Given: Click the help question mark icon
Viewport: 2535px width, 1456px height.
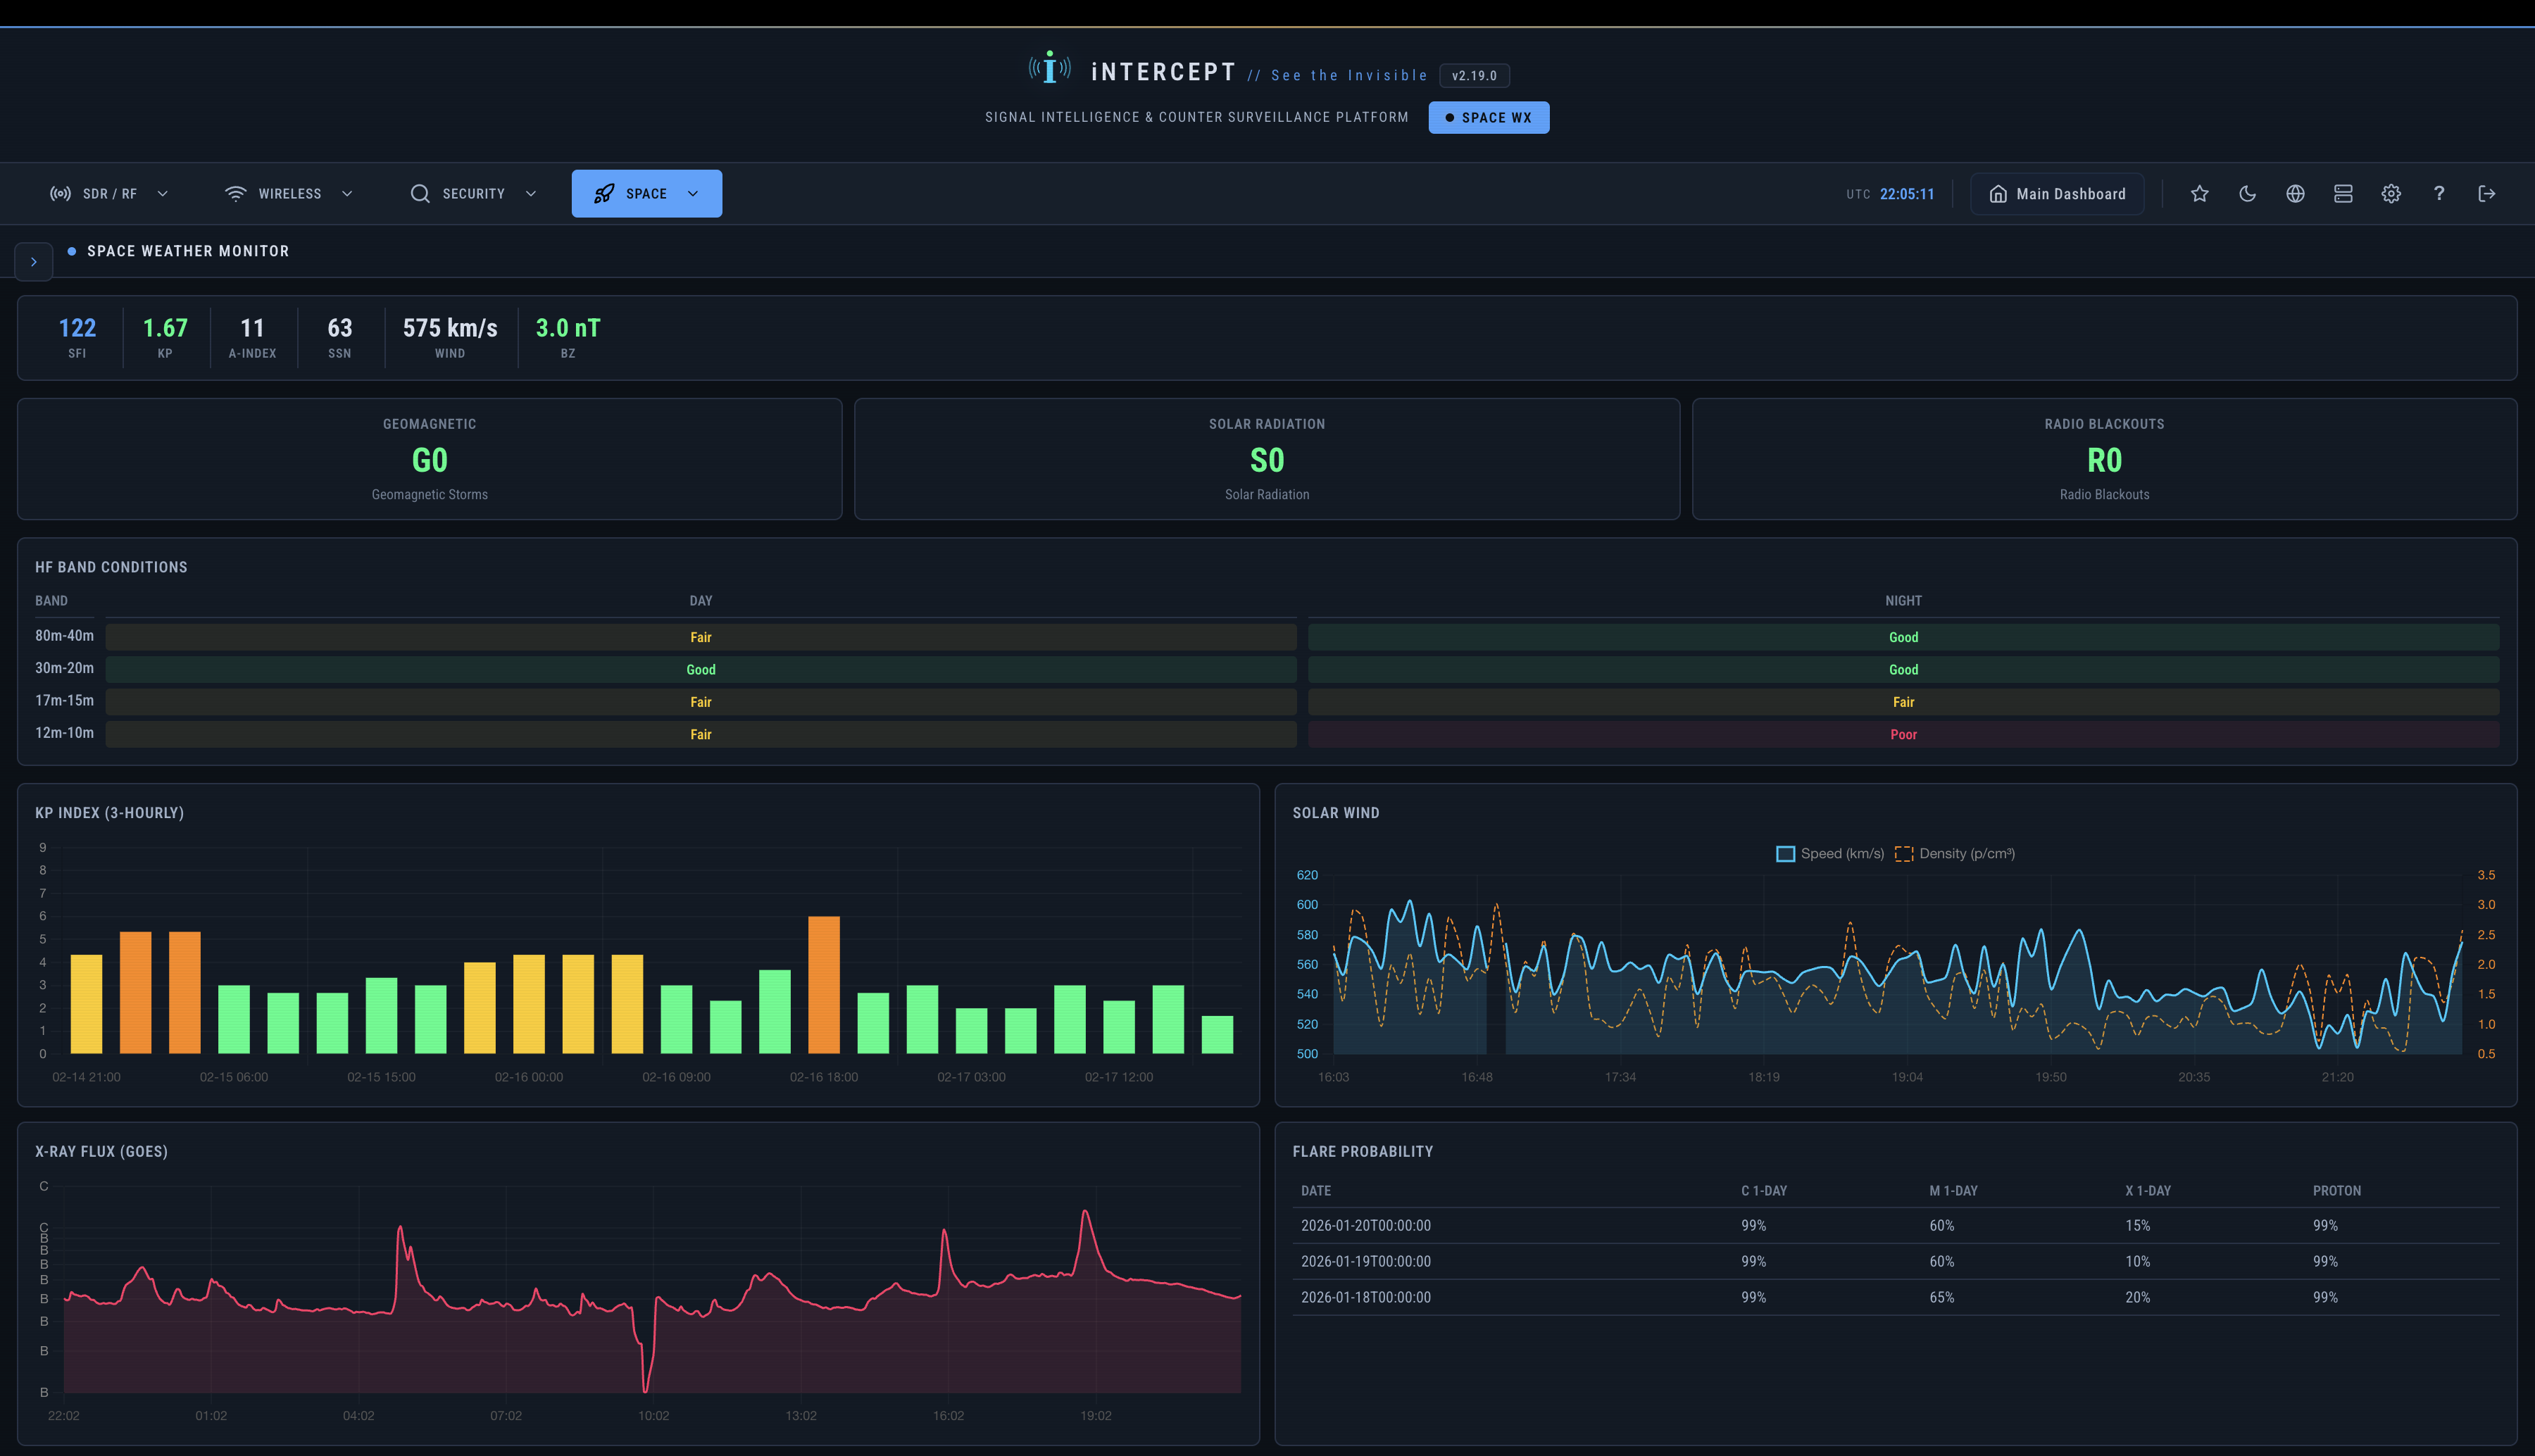Looking at the screenshot, I should 2439,193.
